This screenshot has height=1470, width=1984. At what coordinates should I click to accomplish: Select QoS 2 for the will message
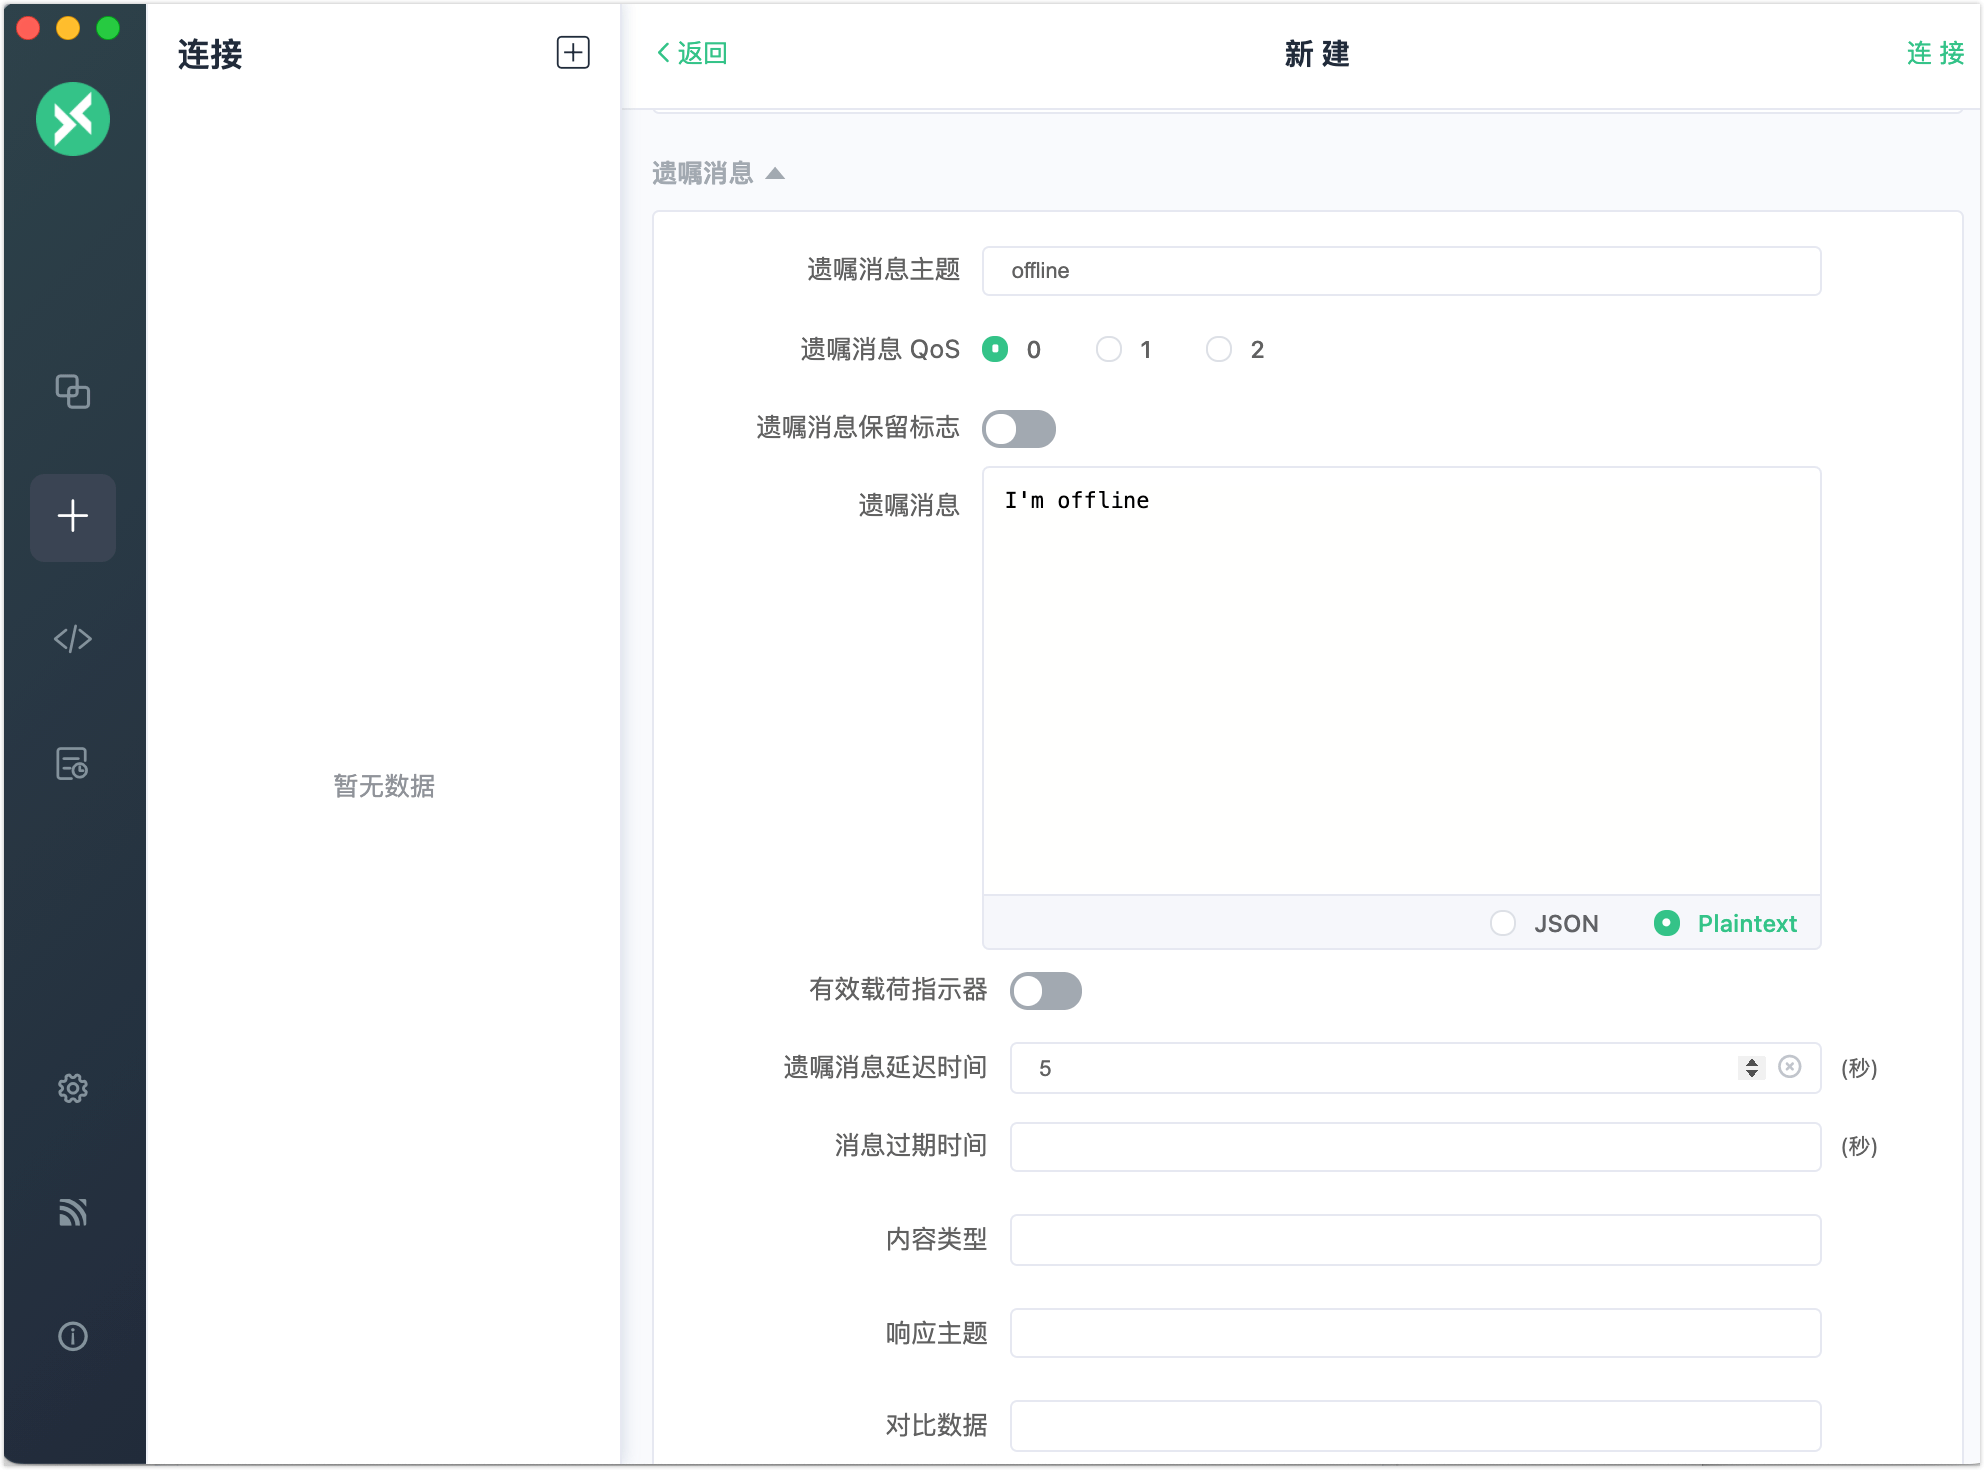(1218, 349)
